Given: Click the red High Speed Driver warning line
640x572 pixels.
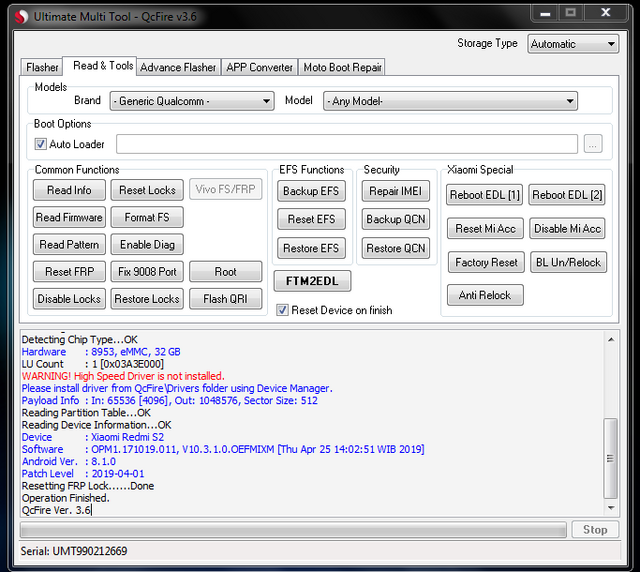Looking at the screenshot, I should point(123,376).
